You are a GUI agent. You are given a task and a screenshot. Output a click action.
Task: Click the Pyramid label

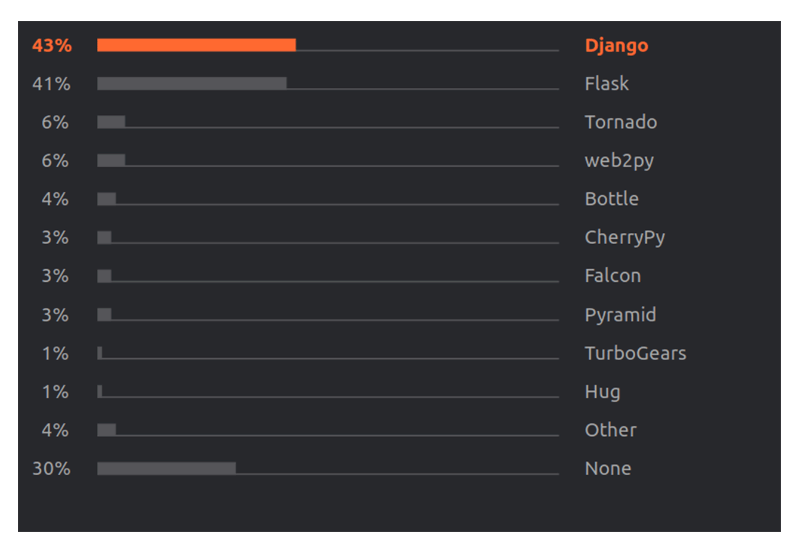tap(620, 315)
